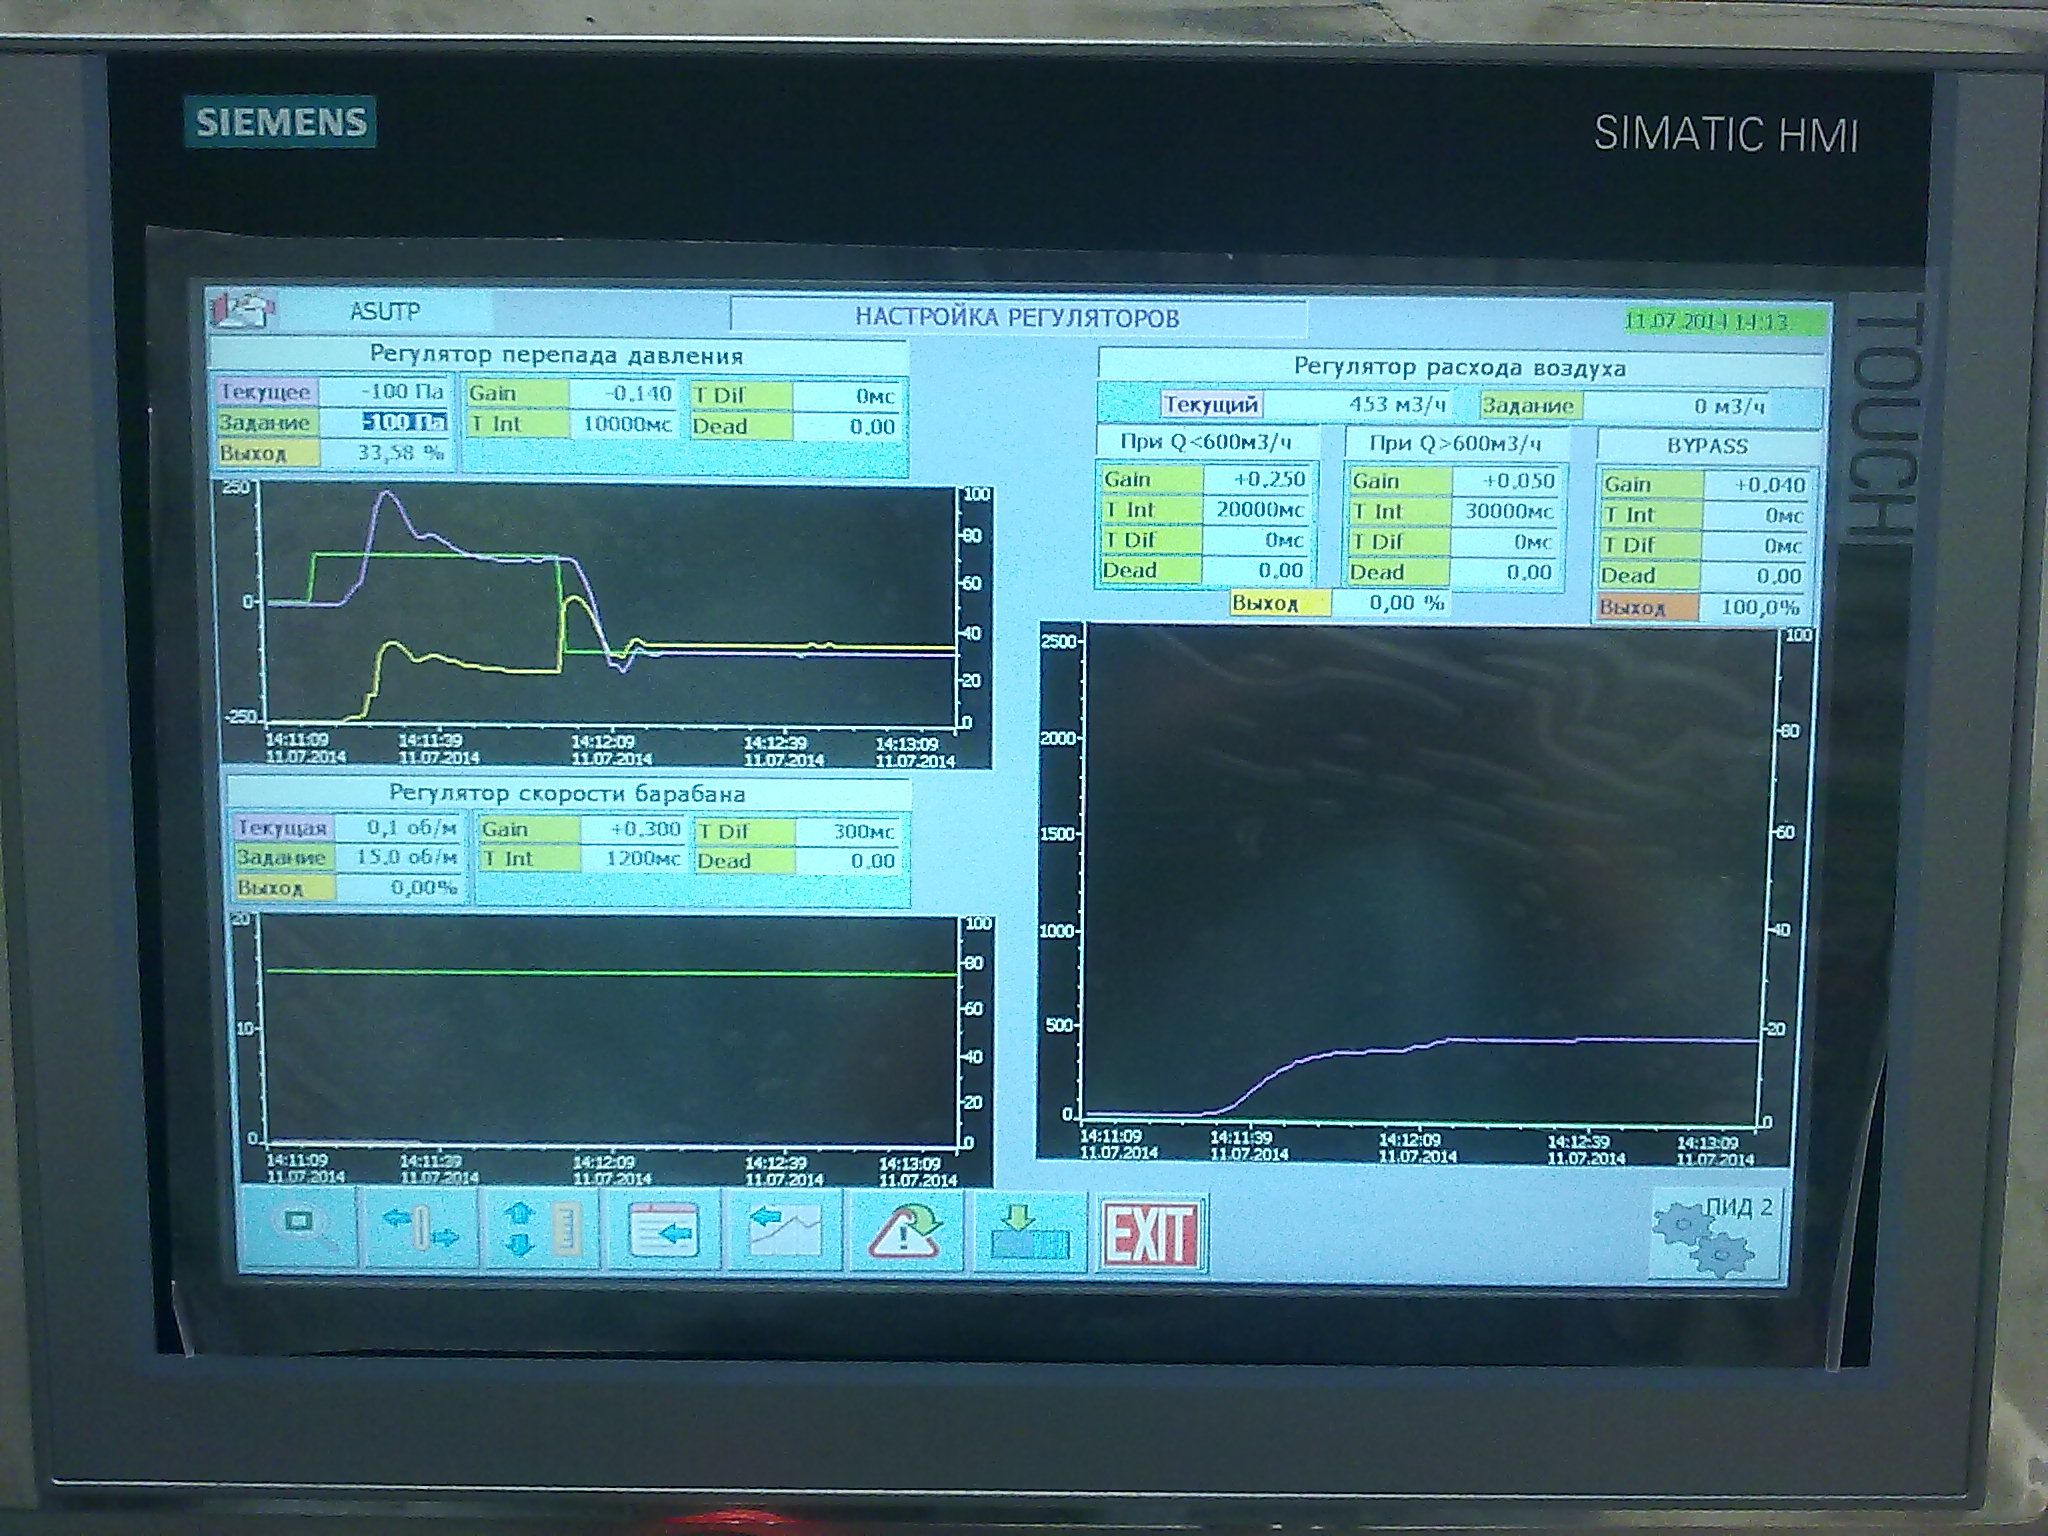Screen dimensions: 2048x1536
Task: Edit pressure regulator Gain value -0,140
Action: pos(622,394)
